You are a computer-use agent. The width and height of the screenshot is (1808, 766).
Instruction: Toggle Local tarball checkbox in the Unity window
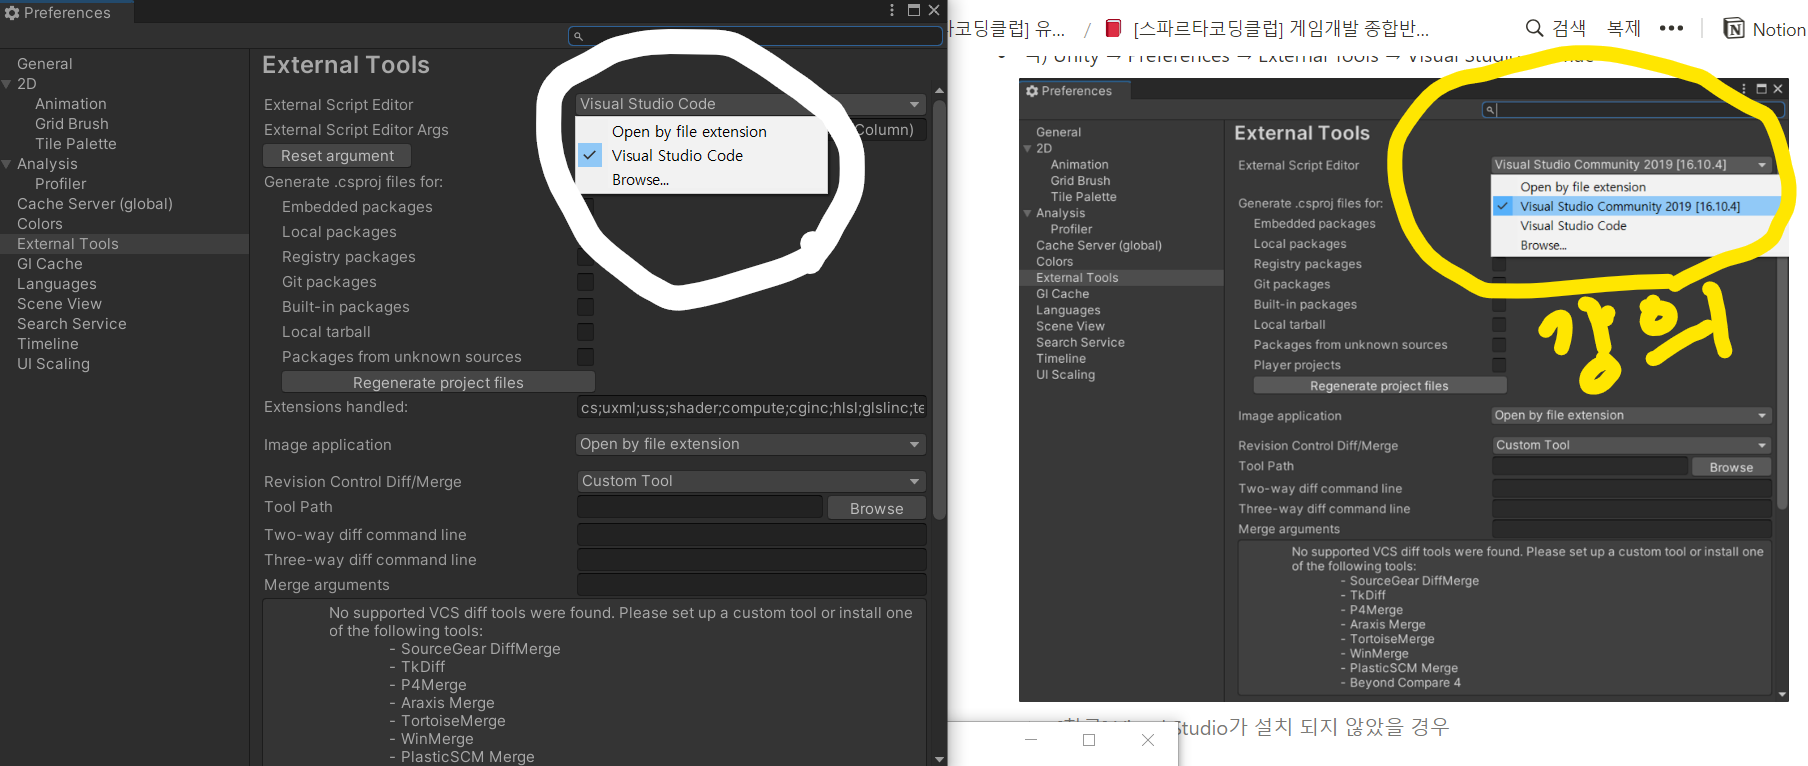coord(585,332)
